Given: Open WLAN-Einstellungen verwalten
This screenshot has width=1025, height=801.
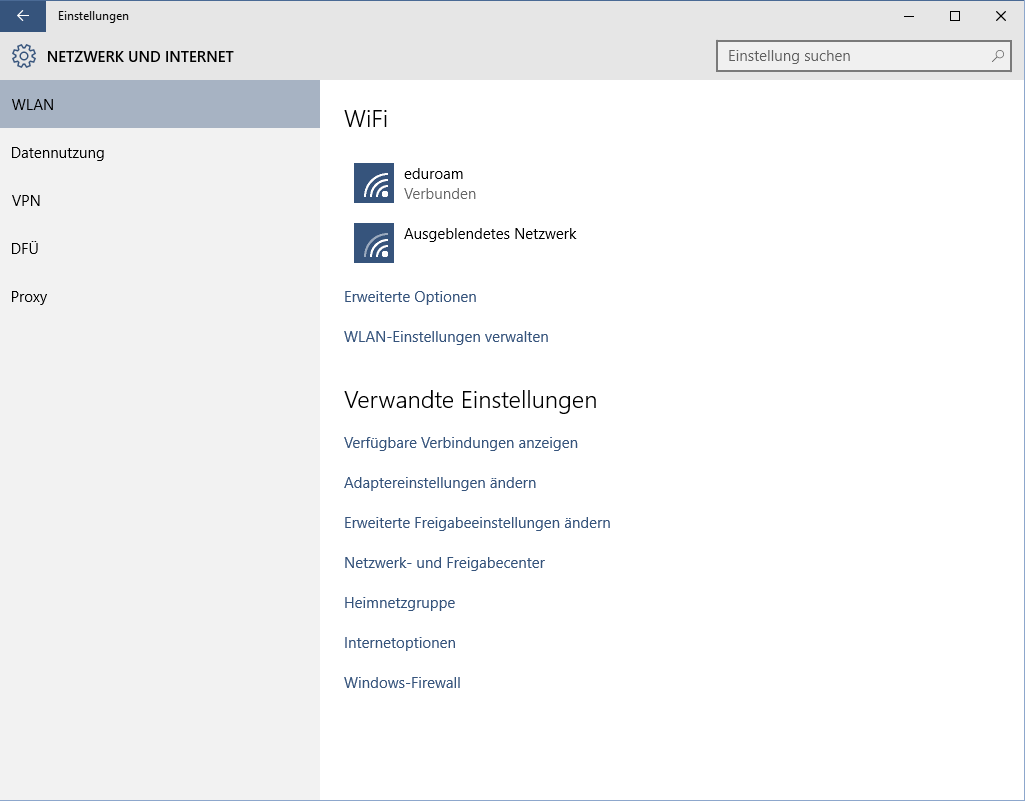Looking at the screenshot, I should (x=446, y=337).
